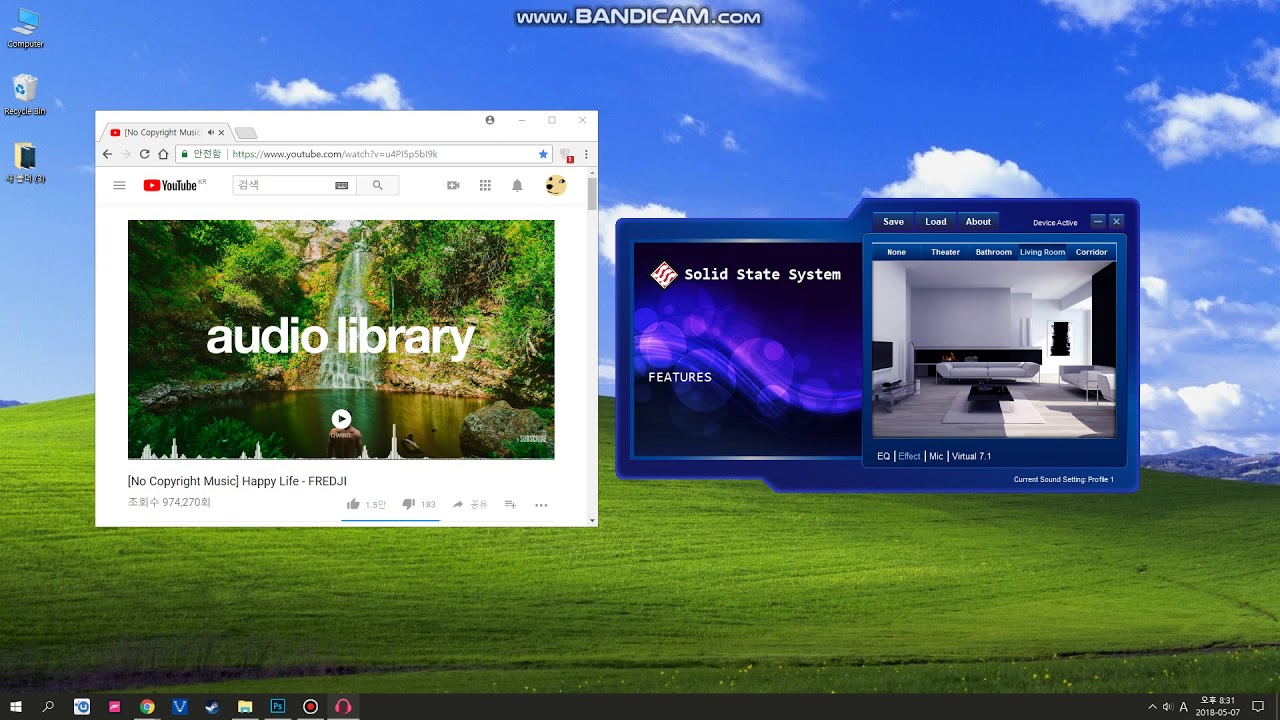The height and width of the screenshot is (720, 1280).
Task: Open Steam from the taskbar
Action: [x=212, y=706]
